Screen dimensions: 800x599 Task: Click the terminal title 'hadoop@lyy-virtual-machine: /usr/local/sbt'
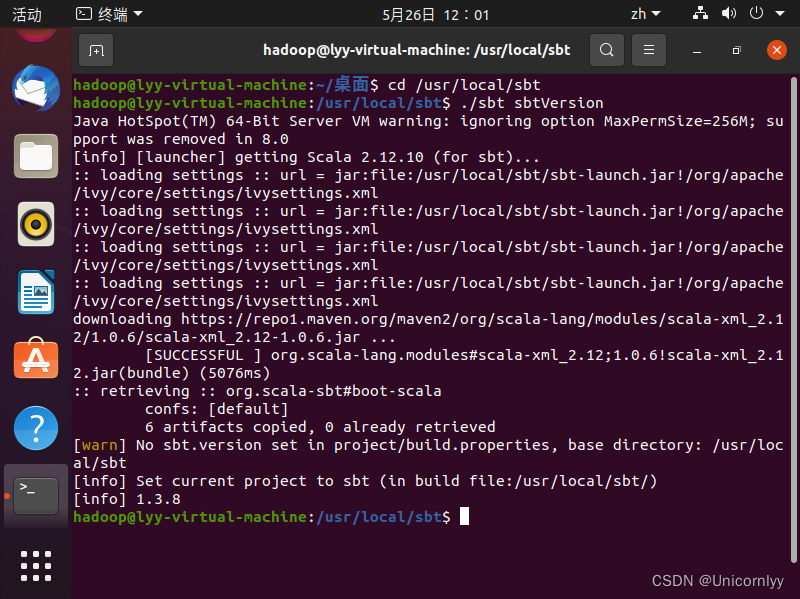pyautogui.click(x=416, y=50)
